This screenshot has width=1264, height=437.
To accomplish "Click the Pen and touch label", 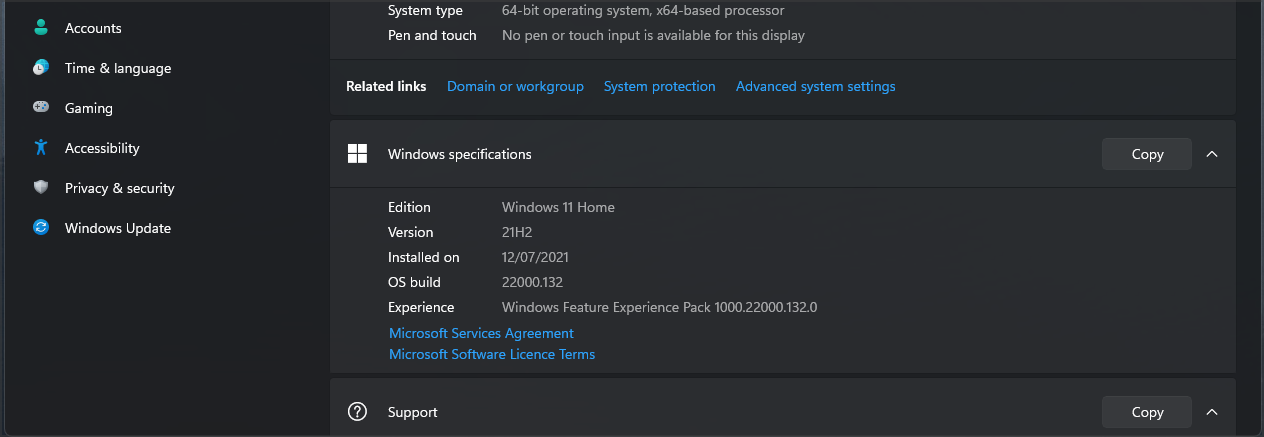I will click(x=432, y=35).
